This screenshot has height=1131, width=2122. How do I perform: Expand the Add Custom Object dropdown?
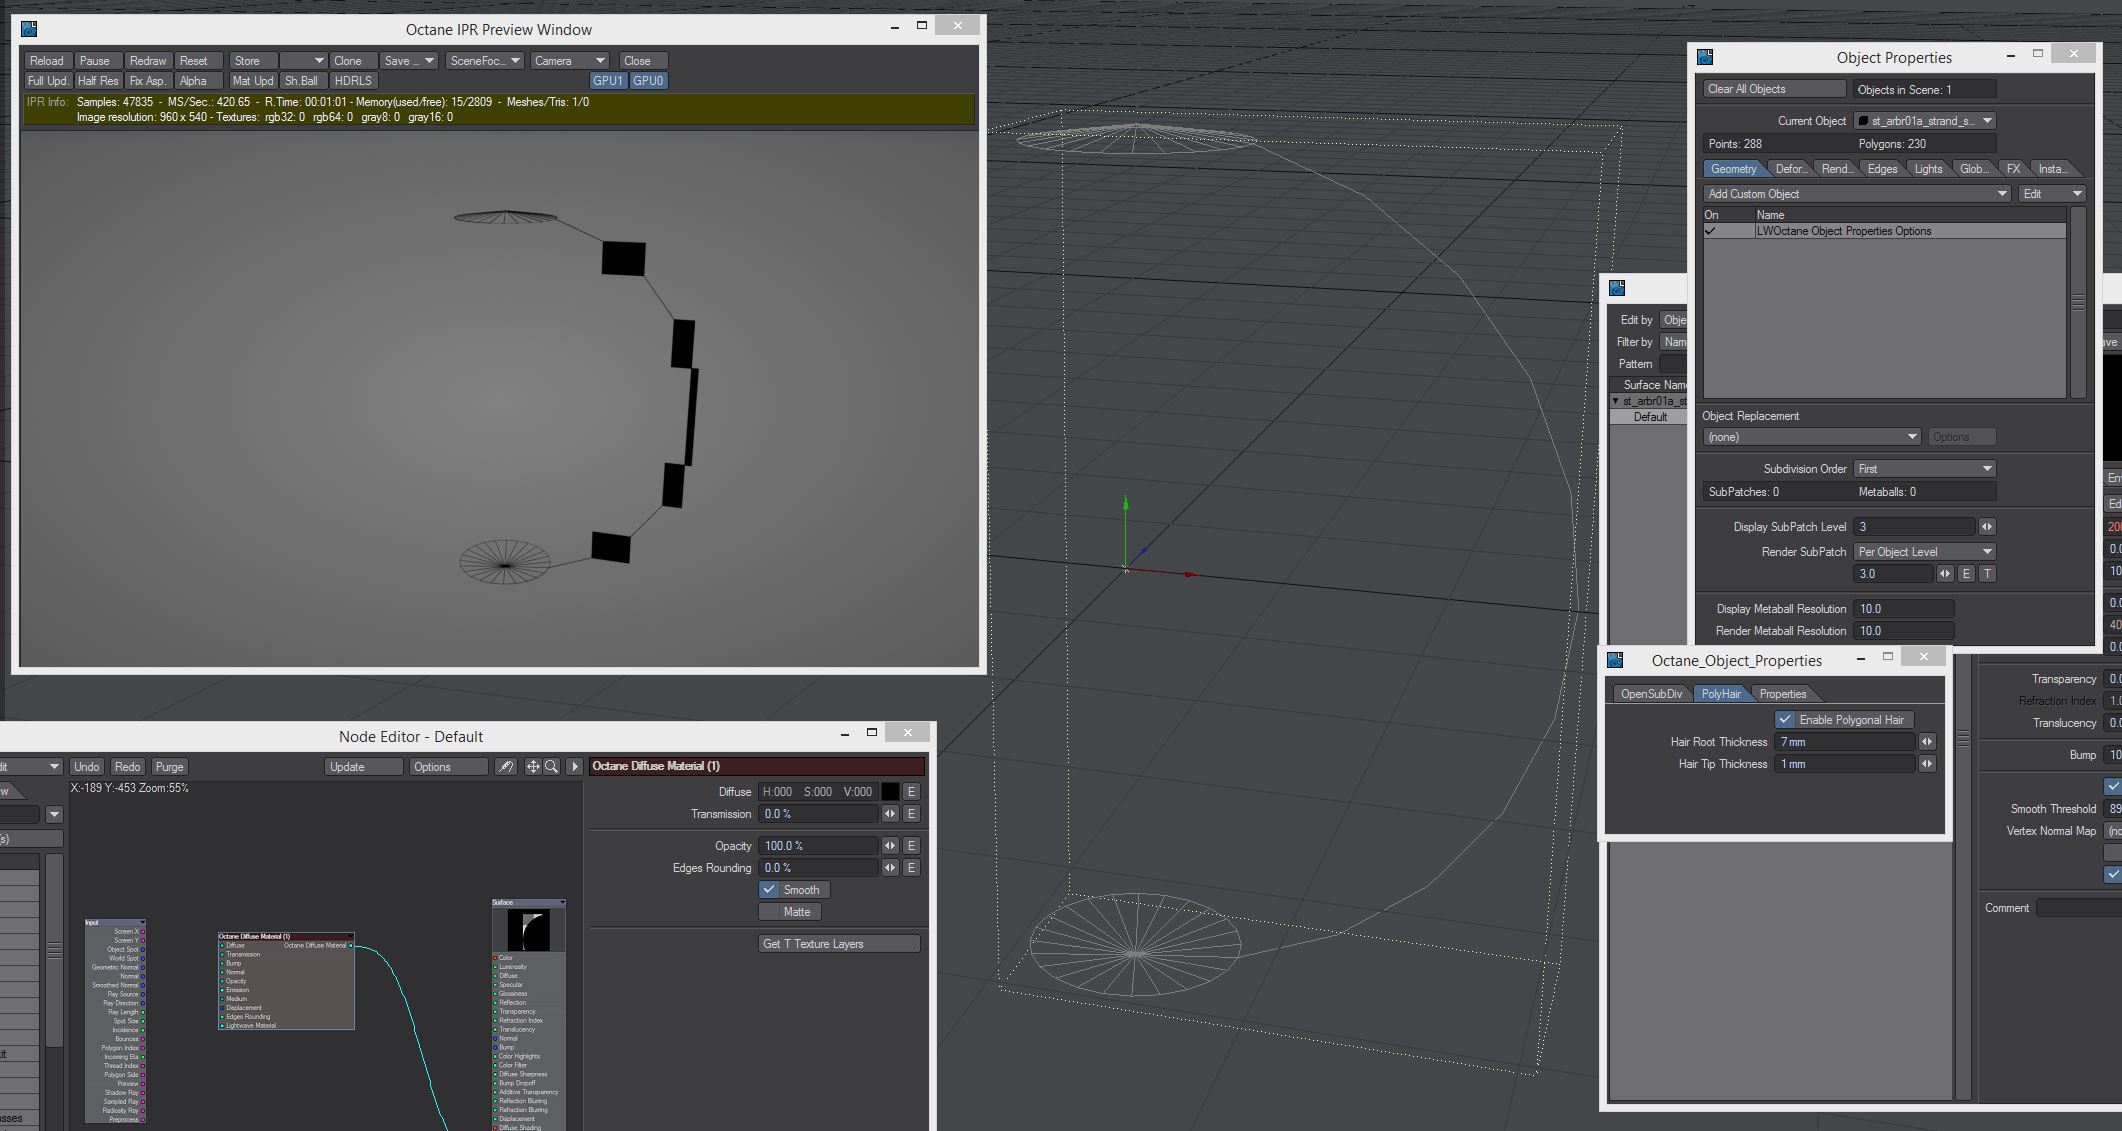(x=1856, y=194)
